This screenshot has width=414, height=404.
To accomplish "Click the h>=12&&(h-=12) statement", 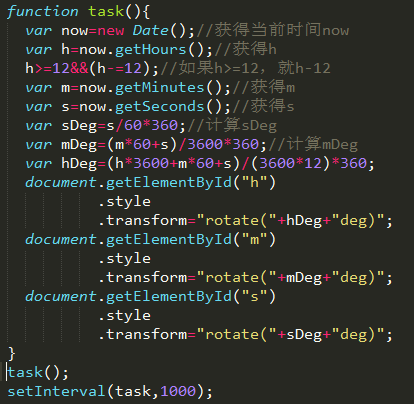I will 92,69.
